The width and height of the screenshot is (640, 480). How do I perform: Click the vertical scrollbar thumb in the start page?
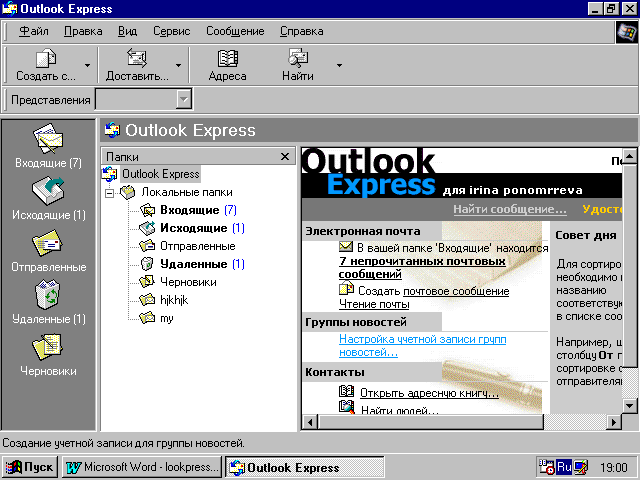point(630,265)
